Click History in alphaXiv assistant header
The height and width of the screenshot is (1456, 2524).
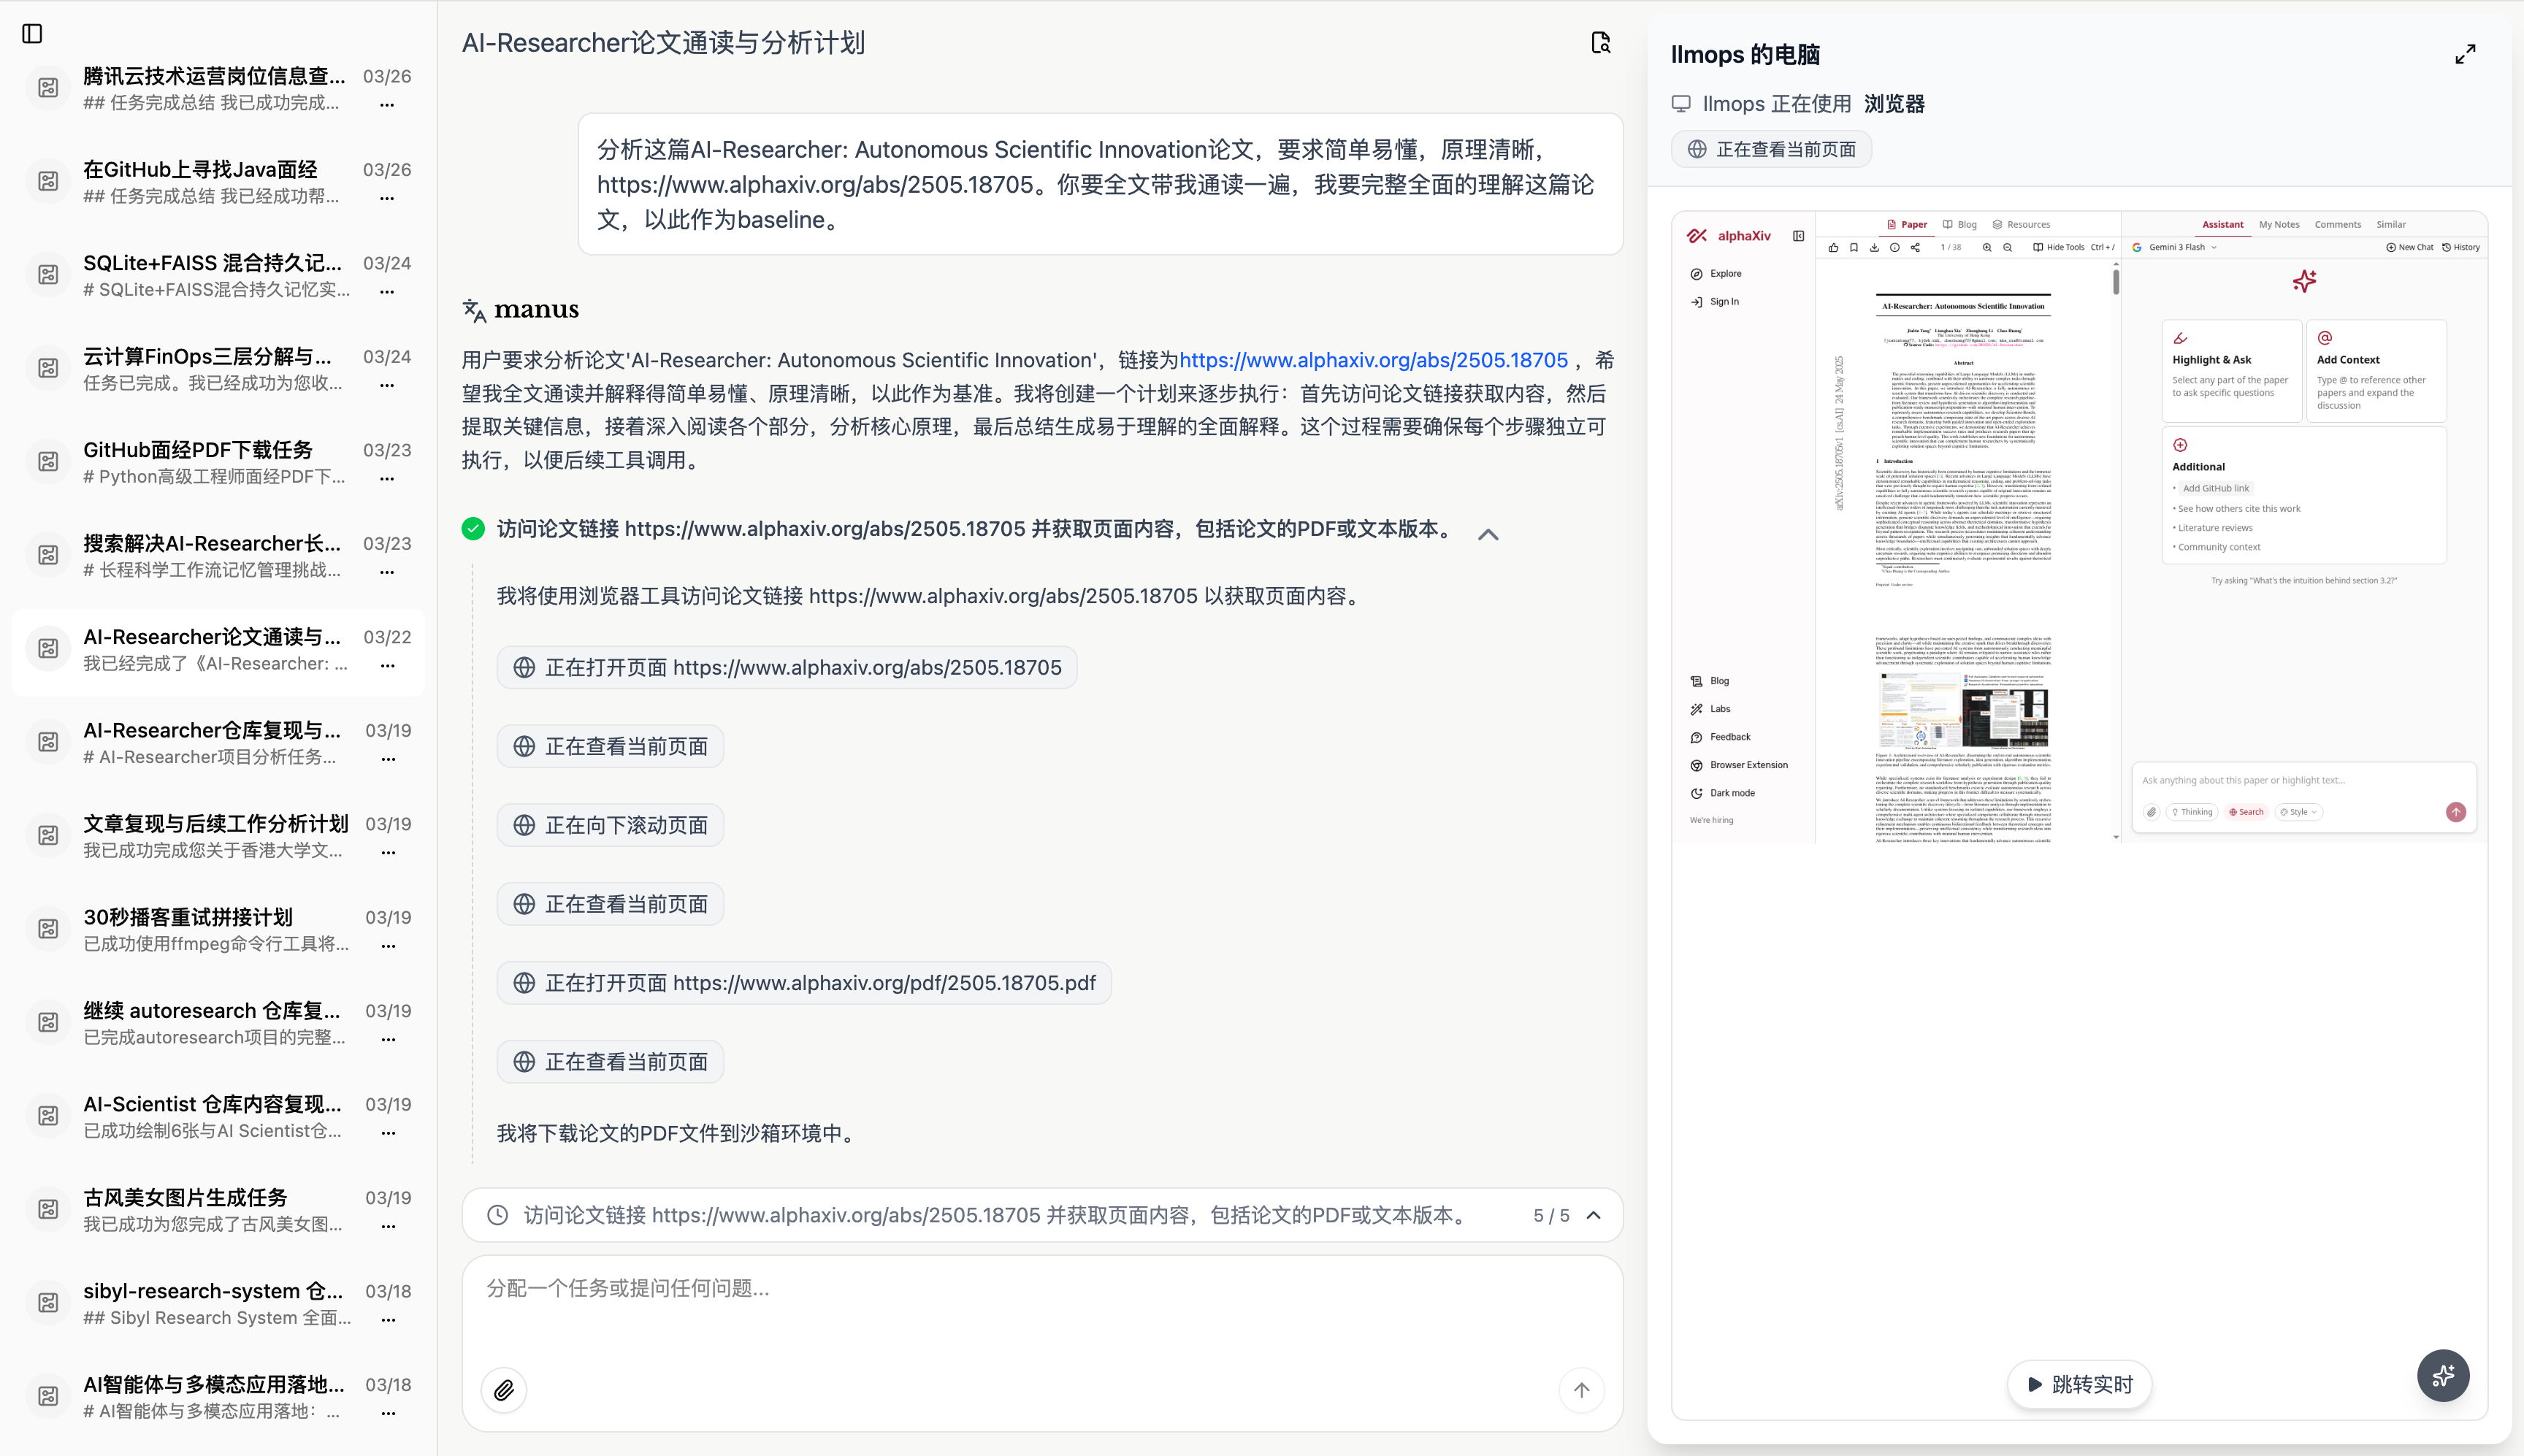click(2460, 247)
